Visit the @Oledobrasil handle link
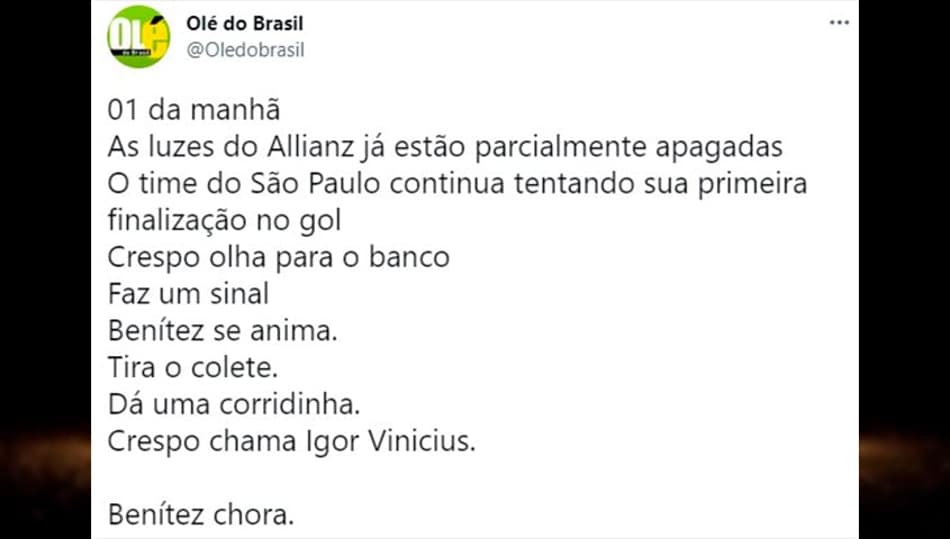The image size is (950, 539). (x=245, y=50)
